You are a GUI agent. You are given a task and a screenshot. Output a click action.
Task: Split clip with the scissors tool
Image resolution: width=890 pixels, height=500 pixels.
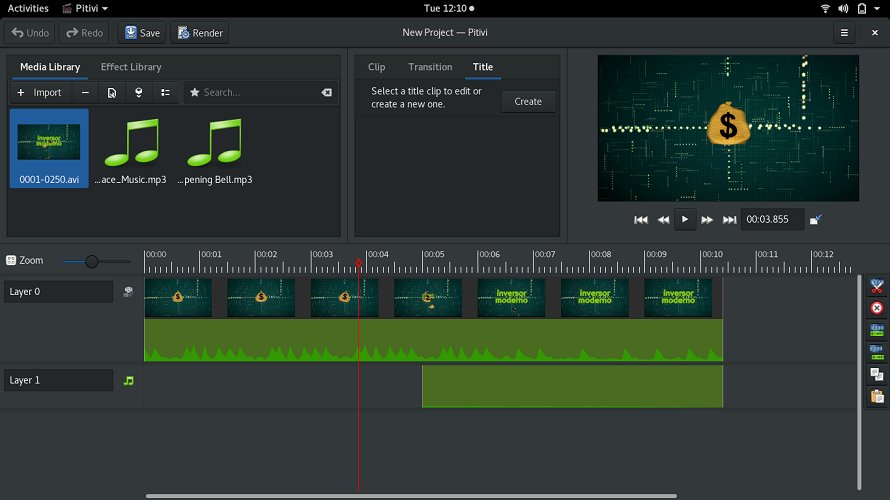tap(877, 287)
